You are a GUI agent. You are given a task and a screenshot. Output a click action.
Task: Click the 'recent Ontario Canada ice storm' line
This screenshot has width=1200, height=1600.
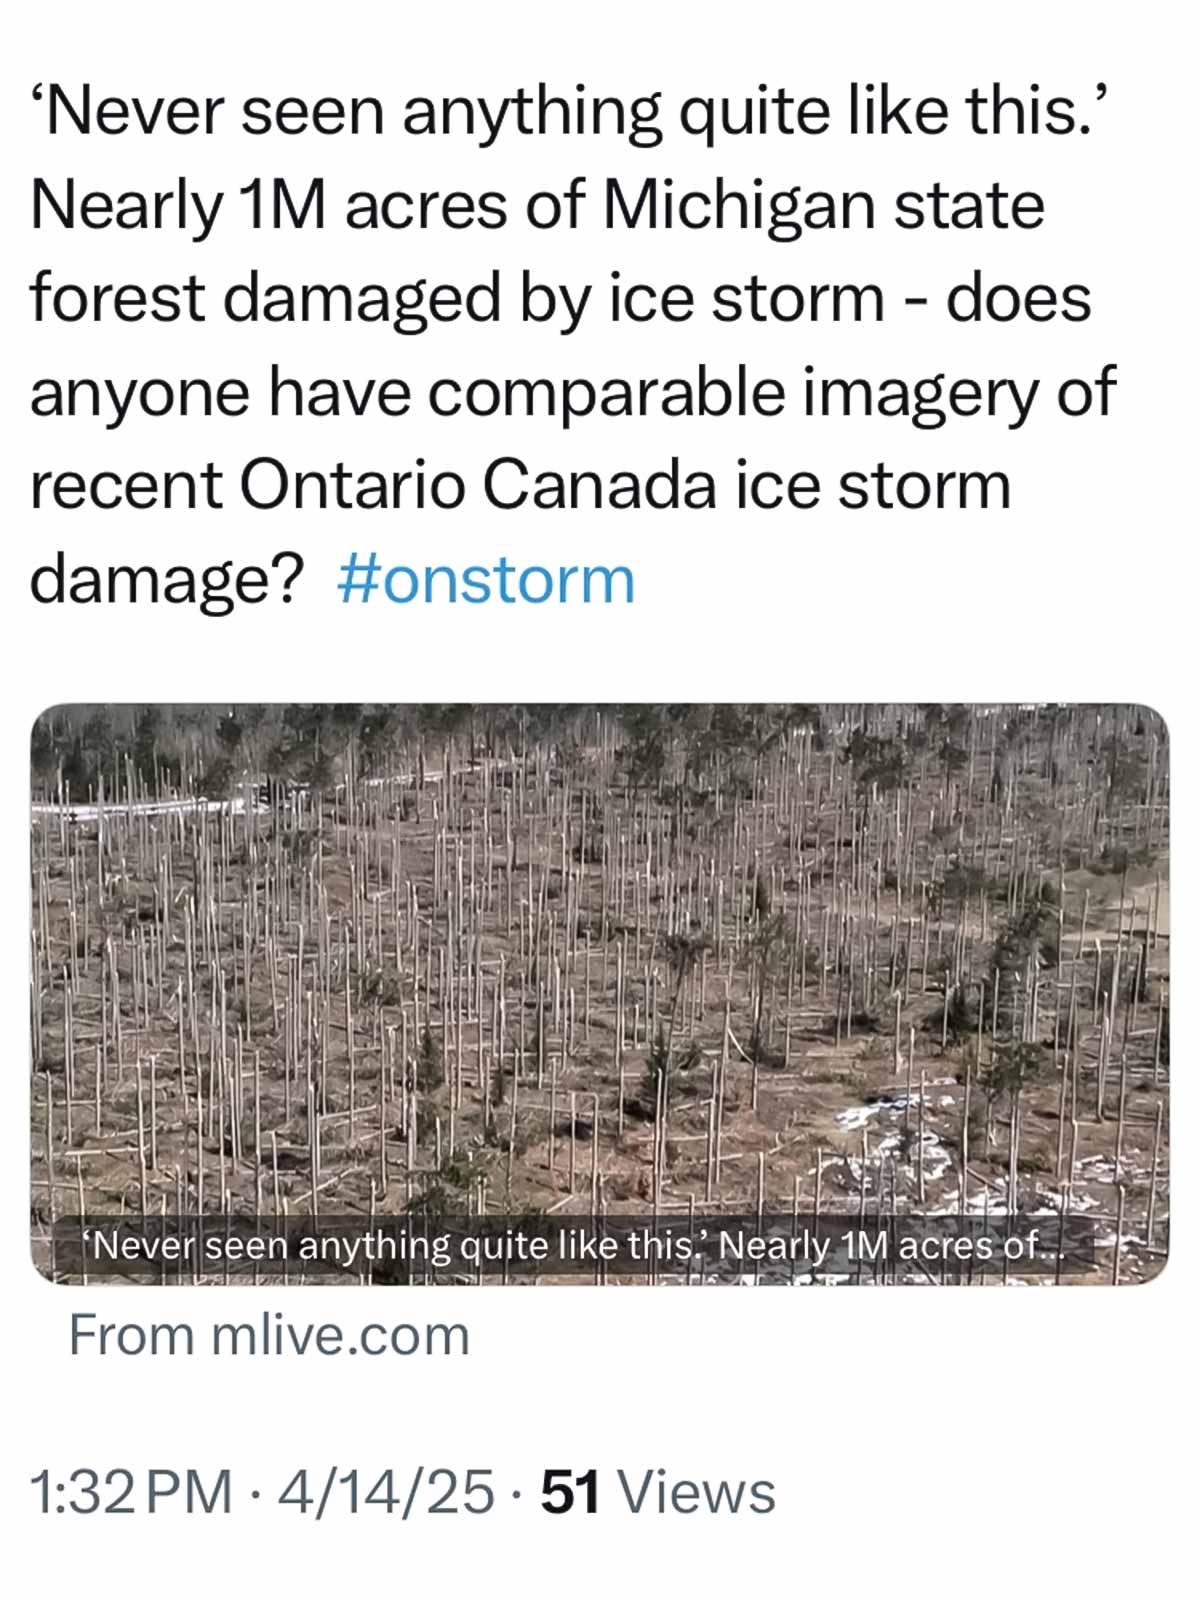(x=520, y=486)
